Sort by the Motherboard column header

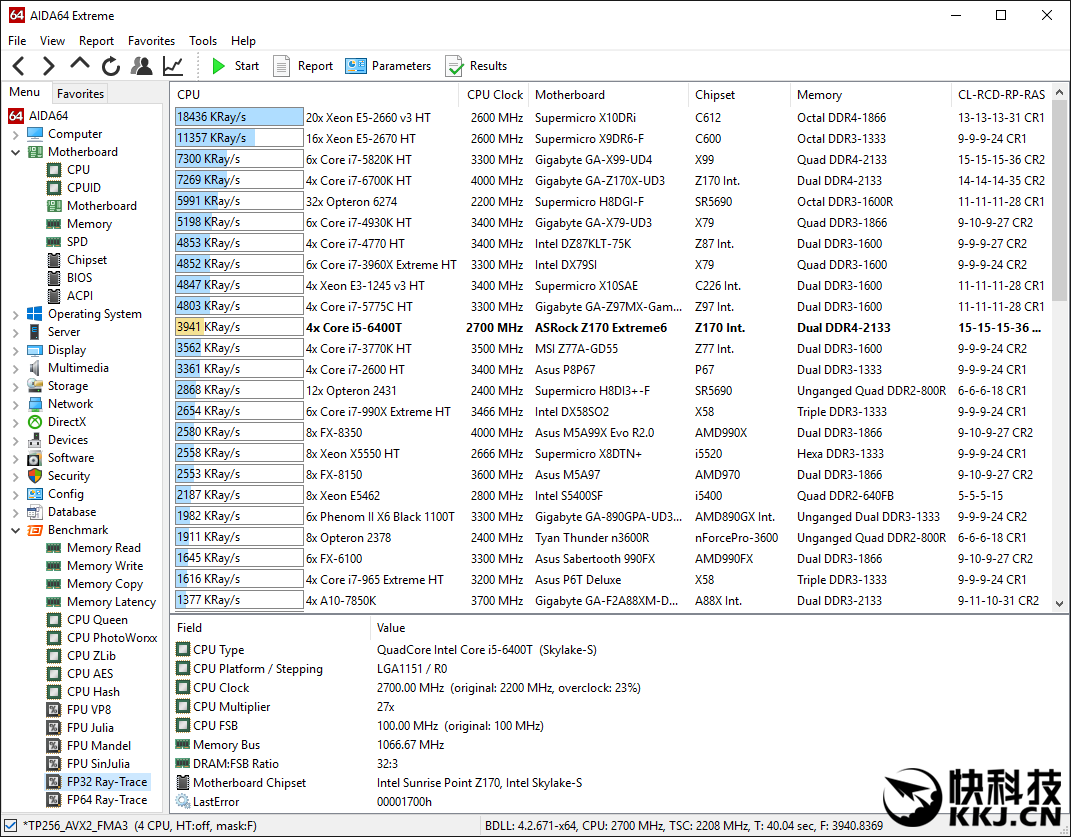tap(608, 95)
